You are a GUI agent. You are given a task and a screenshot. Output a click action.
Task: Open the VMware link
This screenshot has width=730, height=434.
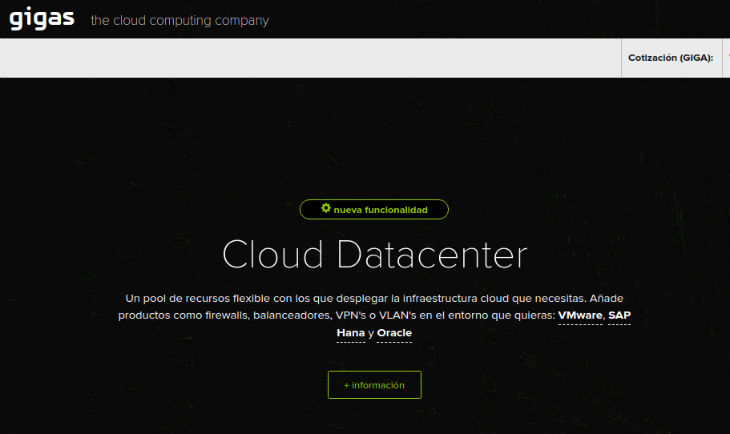pos(580,315)
